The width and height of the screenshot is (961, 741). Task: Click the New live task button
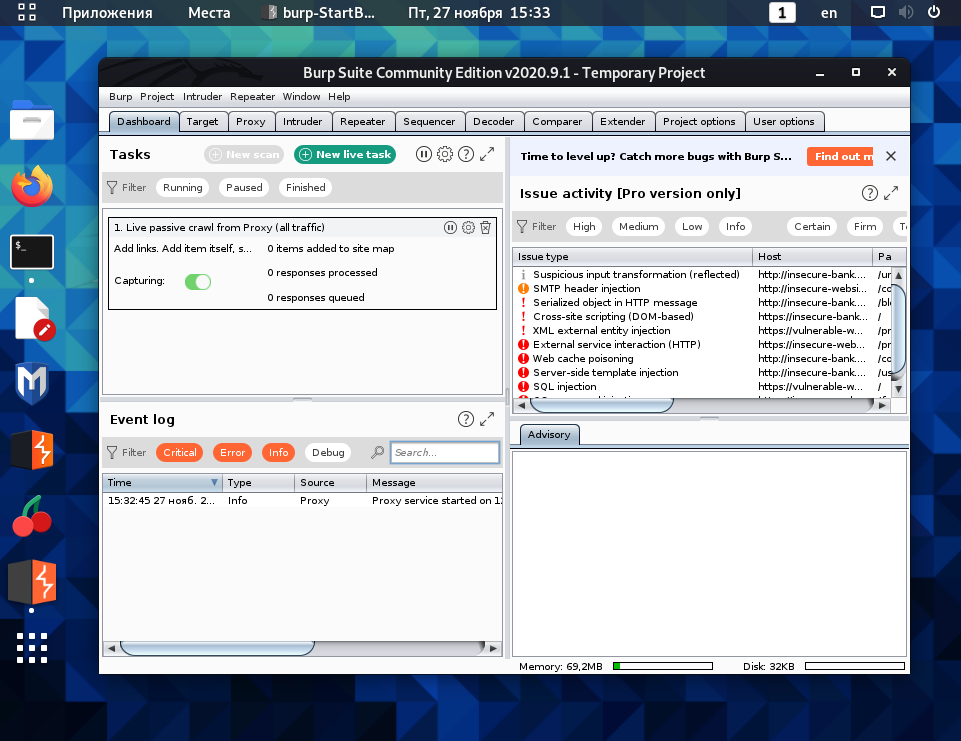345,154
